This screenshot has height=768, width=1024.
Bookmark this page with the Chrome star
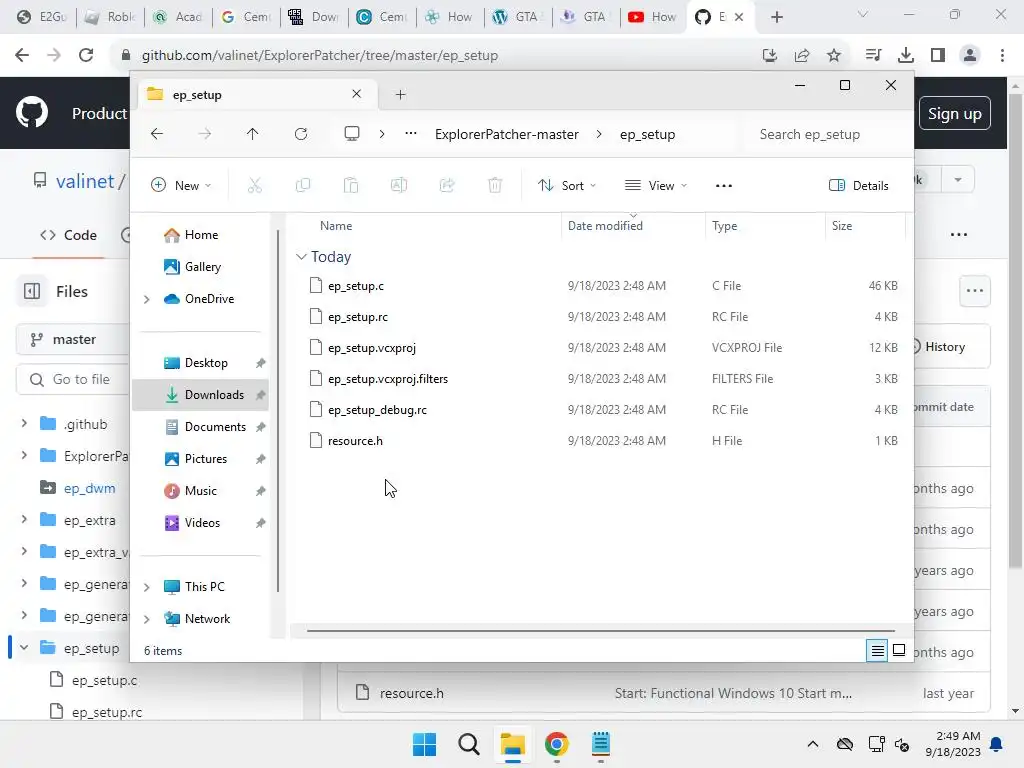[x=834, y=56]
